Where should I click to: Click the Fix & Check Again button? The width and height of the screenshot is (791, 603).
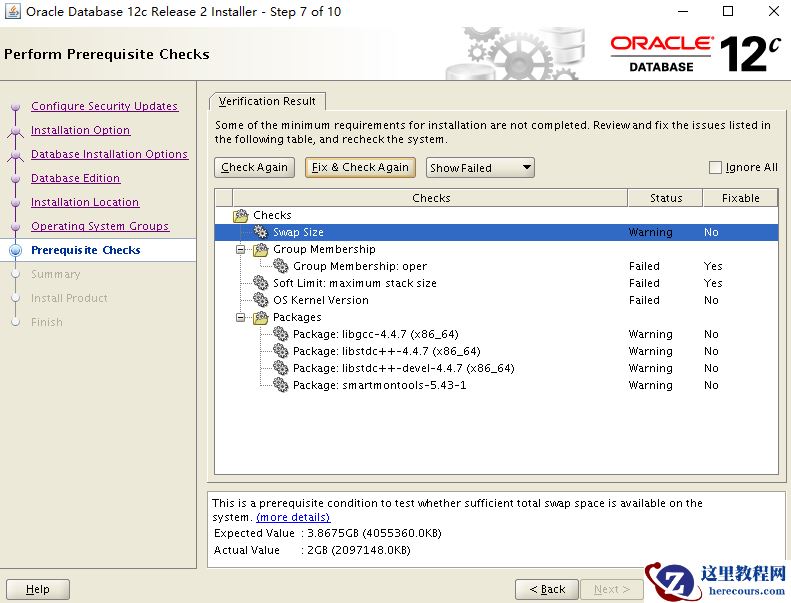coord(360,168)
